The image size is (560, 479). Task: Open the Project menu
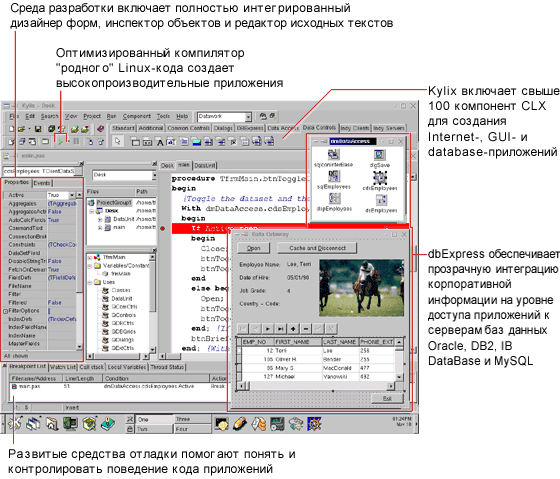click(x=92, y=116)
